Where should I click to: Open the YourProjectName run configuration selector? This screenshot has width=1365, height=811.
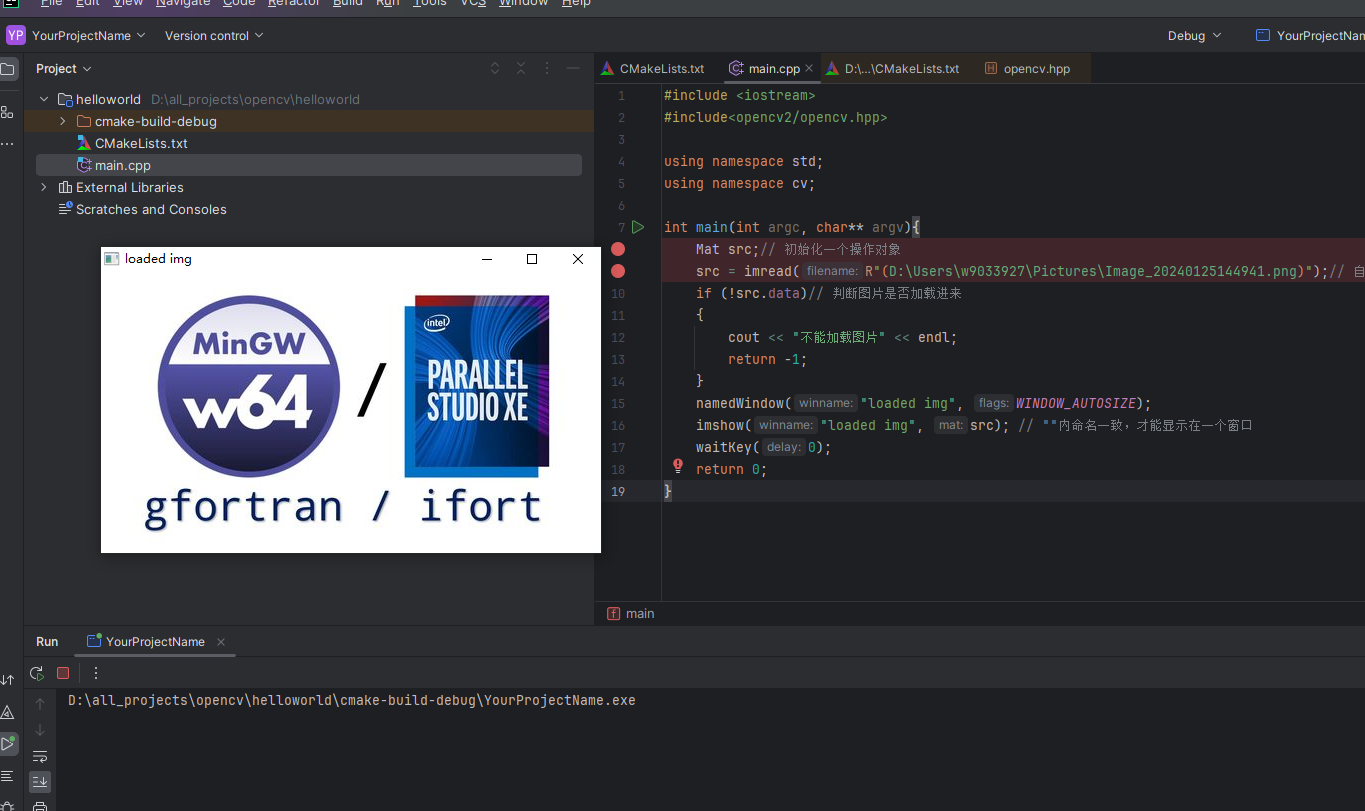pos(1310,35)
